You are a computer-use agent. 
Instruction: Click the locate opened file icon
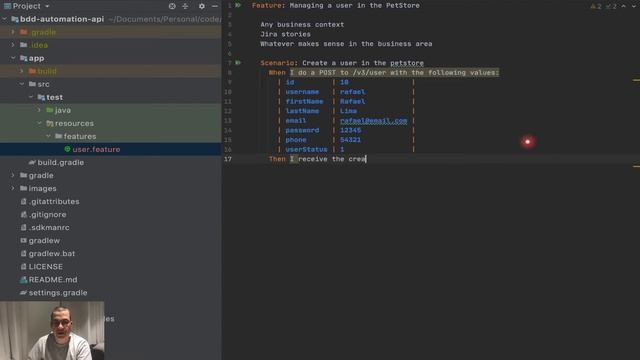172,6
